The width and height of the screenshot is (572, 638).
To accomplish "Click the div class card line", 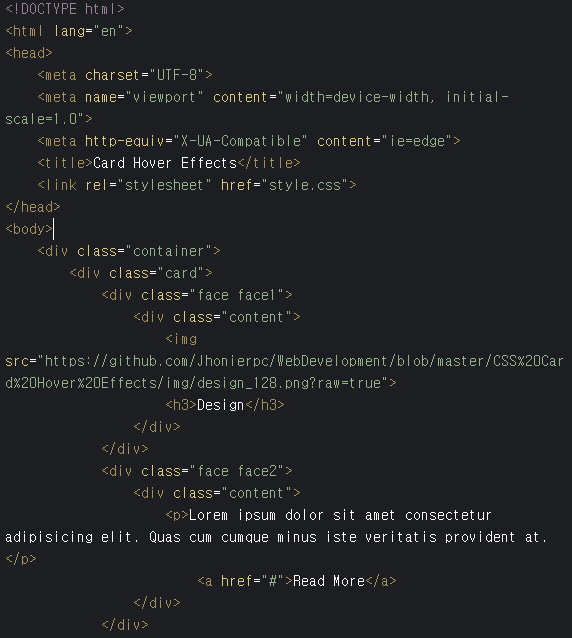I will click(x=141, y=273).
